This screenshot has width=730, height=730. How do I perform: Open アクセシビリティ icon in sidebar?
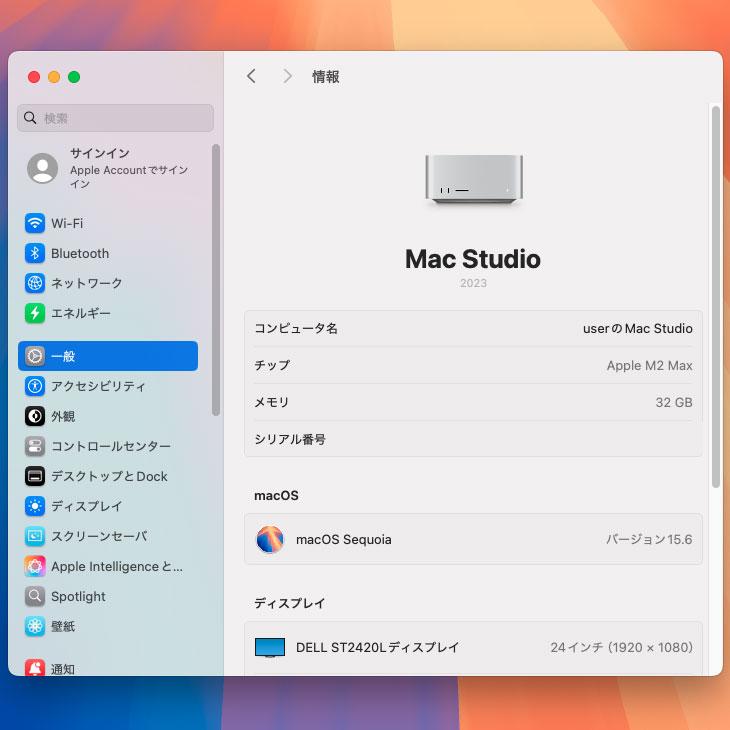(x=35, y=386)
